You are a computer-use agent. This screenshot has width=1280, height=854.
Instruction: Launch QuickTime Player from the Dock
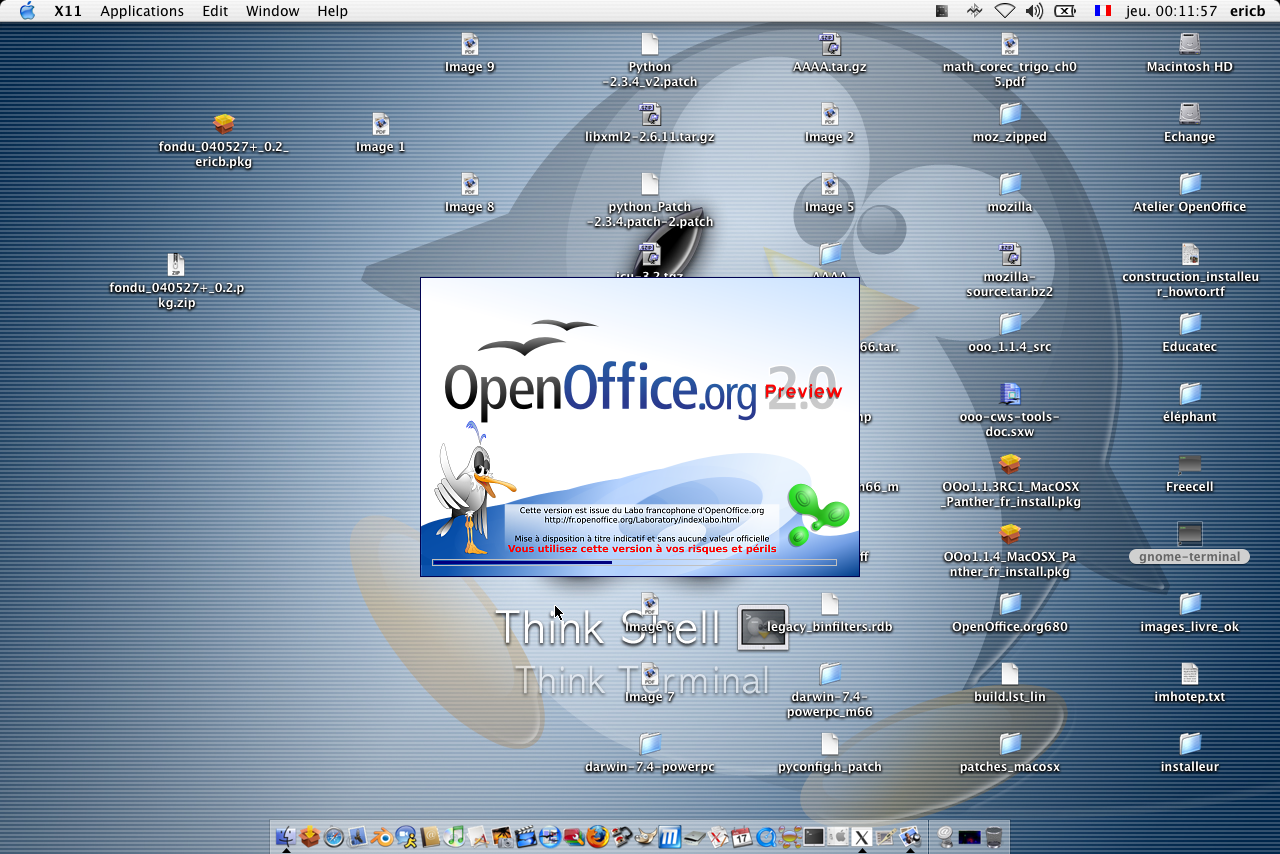click(765, 837)
